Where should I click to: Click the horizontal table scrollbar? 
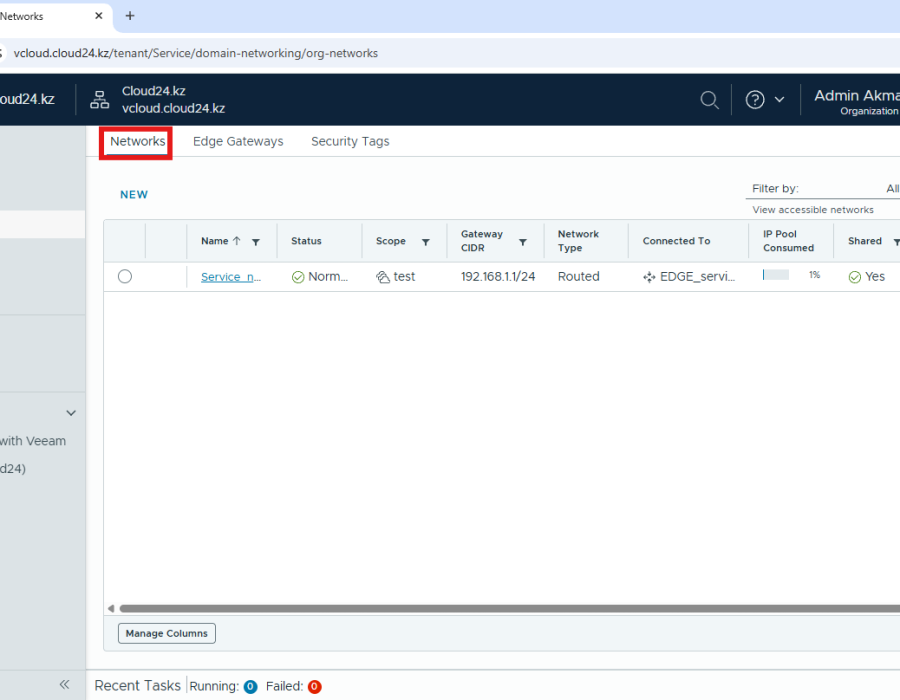[x=510, y=608]
